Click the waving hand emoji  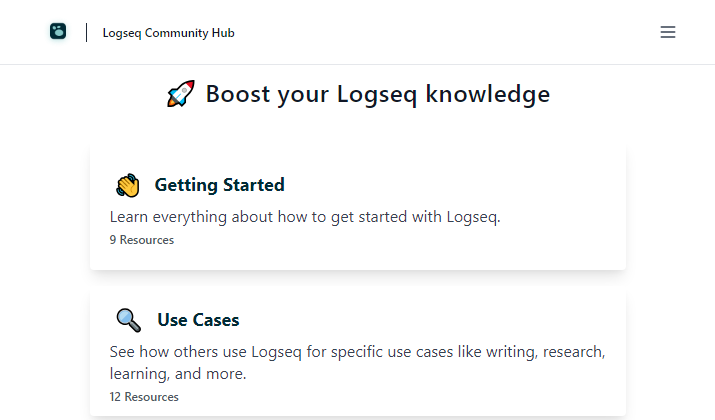pyautogui.click(x=128, y=185)
